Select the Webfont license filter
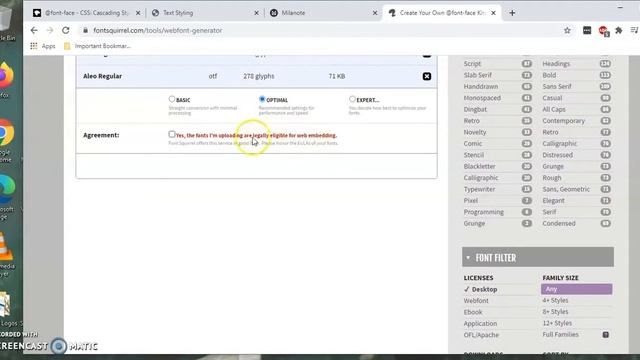The image size is (640, 360). click(476, 300)
